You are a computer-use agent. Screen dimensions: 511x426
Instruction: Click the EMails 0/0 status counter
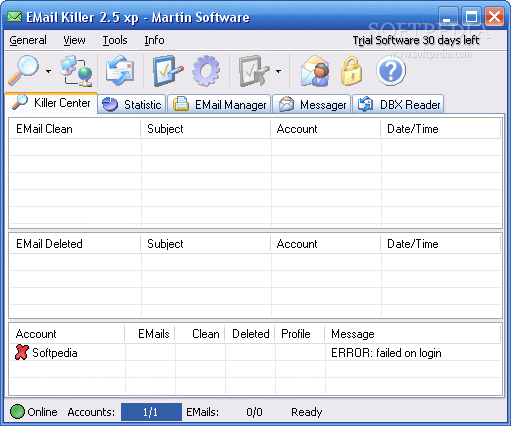point(254,412)
